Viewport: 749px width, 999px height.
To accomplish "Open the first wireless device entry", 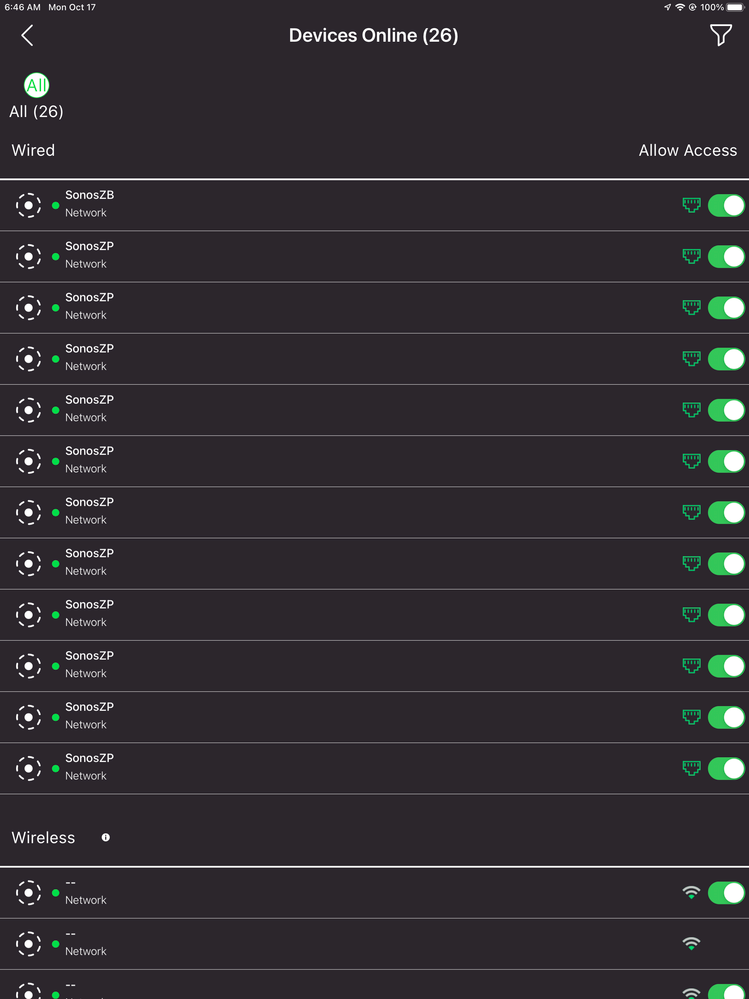I will coord(300,892).
